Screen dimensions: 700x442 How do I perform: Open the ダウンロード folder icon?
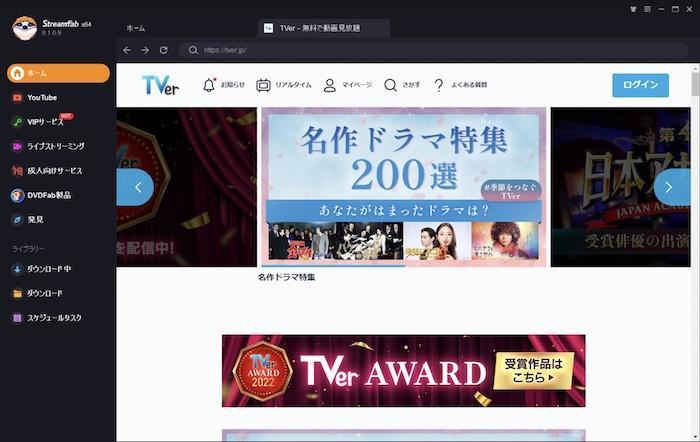click(x=17, y=293)
